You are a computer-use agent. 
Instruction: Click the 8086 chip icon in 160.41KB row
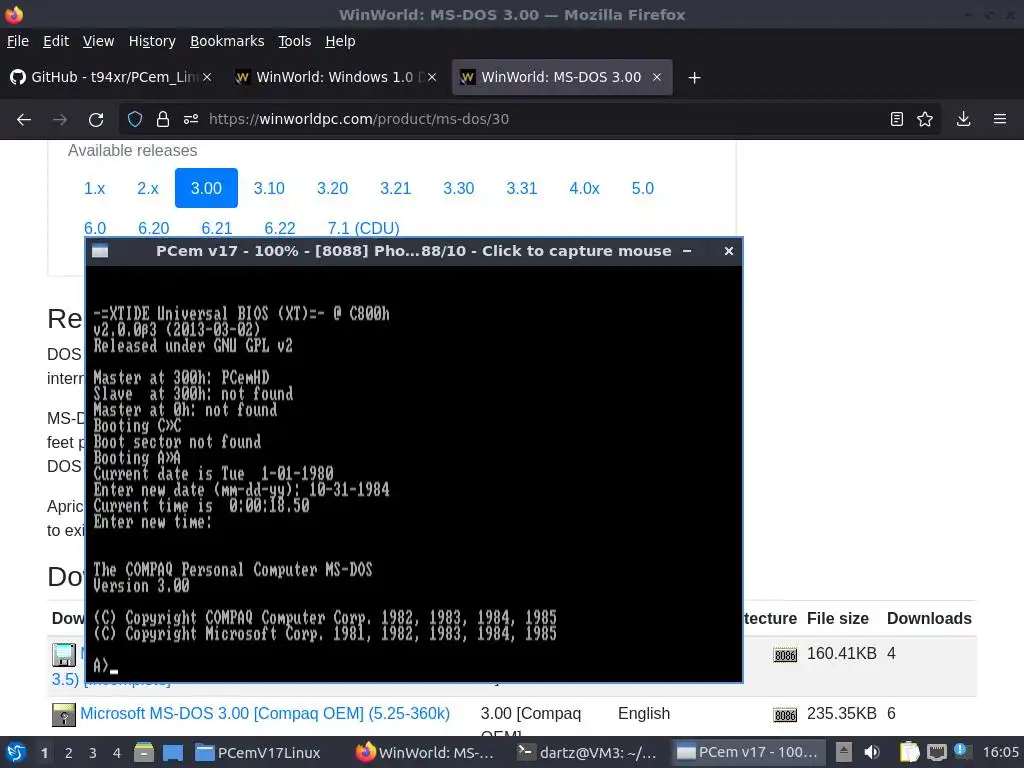pos(785,655)
